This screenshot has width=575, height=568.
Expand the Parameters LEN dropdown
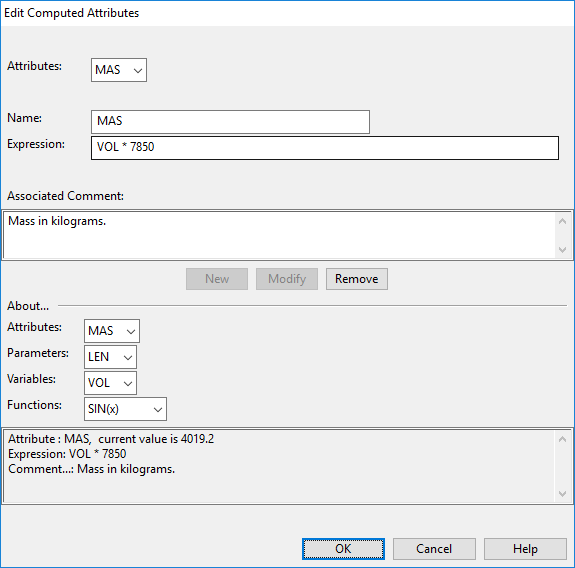pyautogui.click(x=110, y=357)
